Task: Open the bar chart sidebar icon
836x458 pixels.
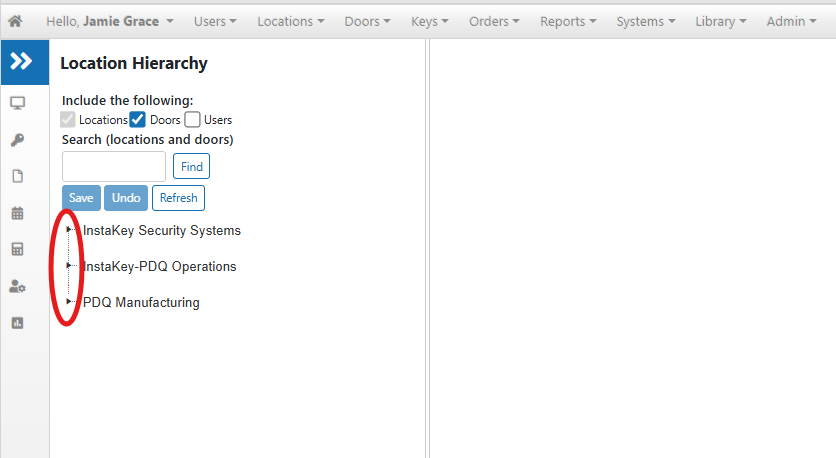Action: click(x=18, y=323)
